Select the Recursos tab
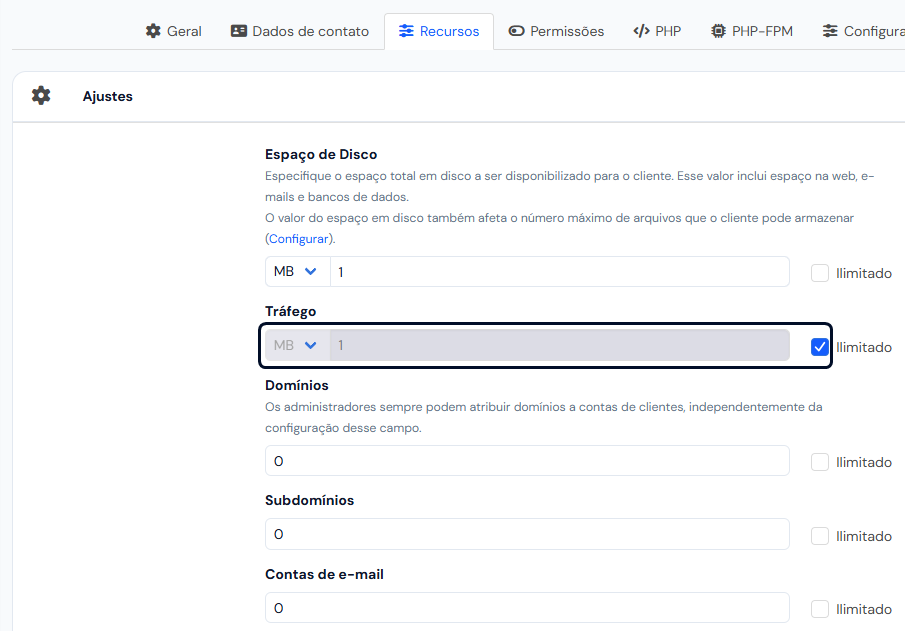 [439, 31]
